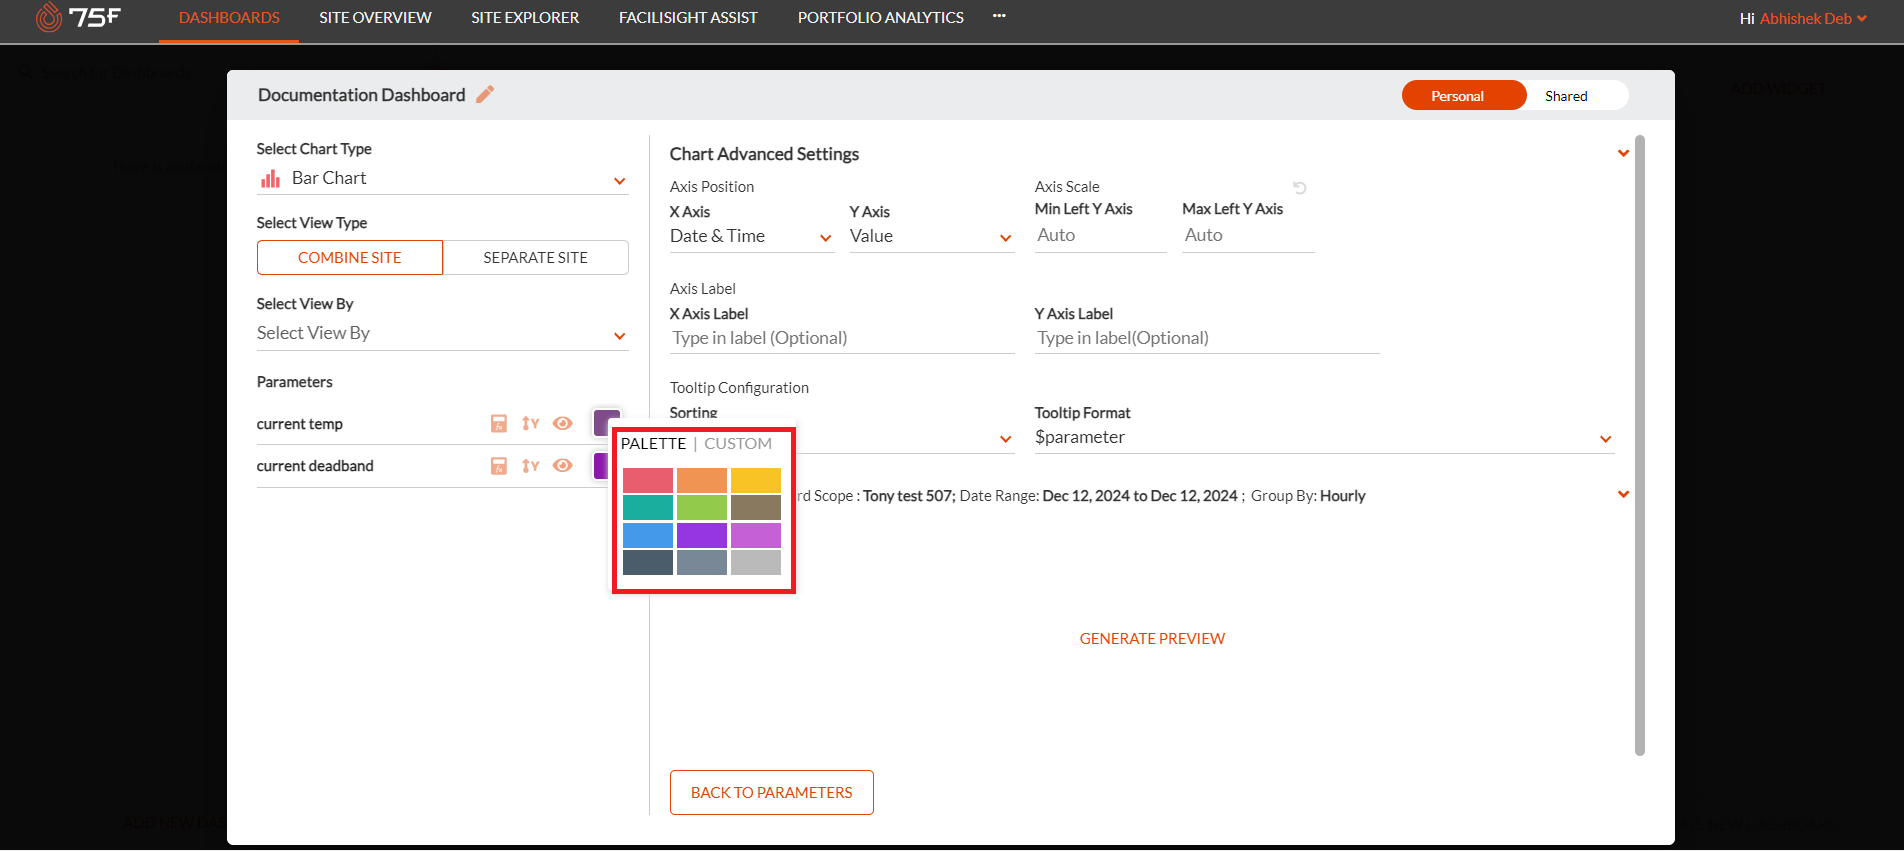Switch to Personal dashboard mode
Viewport: 1904px width, 851px height.
(x=1464, y=96)
